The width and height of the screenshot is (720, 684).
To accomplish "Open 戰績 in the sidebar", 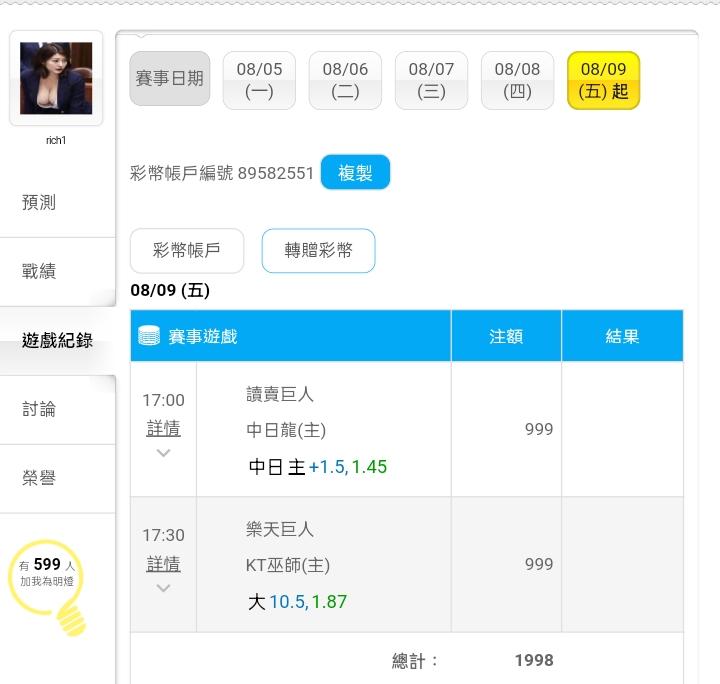I will pos(39,271).
